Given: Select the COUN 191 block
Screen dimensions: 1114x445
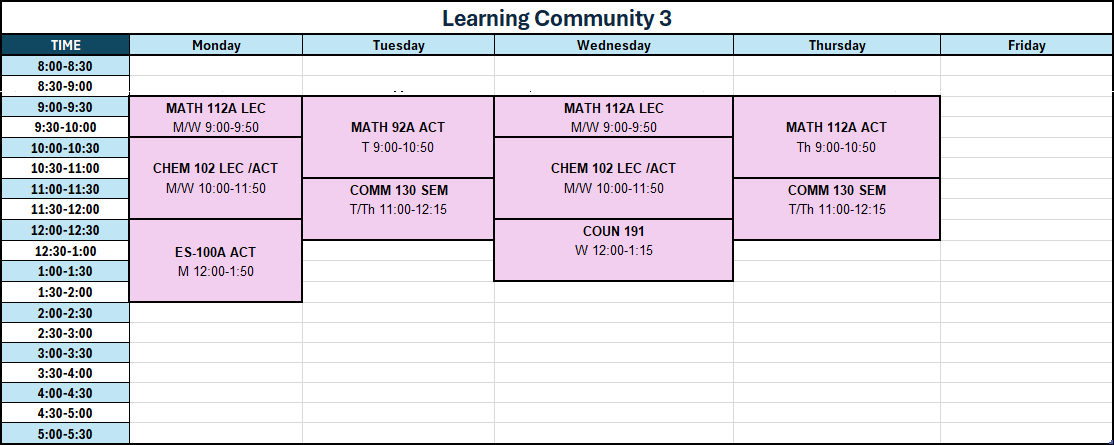Looking at the screenshot, I should tap(613, 250).
